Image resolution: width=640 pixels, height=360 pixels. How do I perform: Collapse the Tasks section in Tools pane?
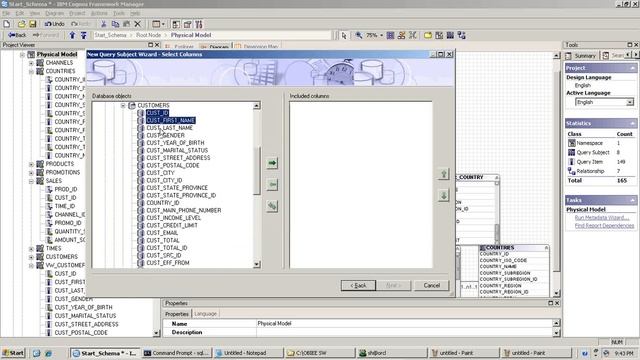632,200
